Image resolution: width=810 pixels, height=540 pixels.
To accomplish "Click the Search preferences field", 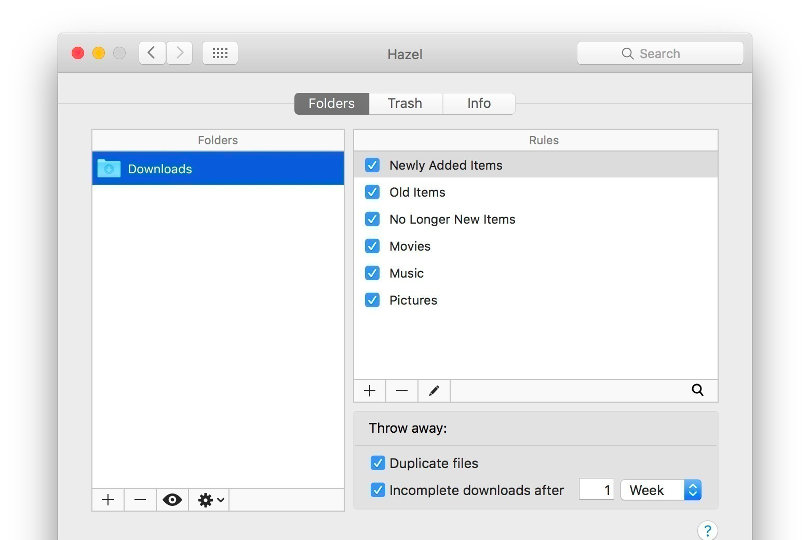I will (x=660, y=53).
